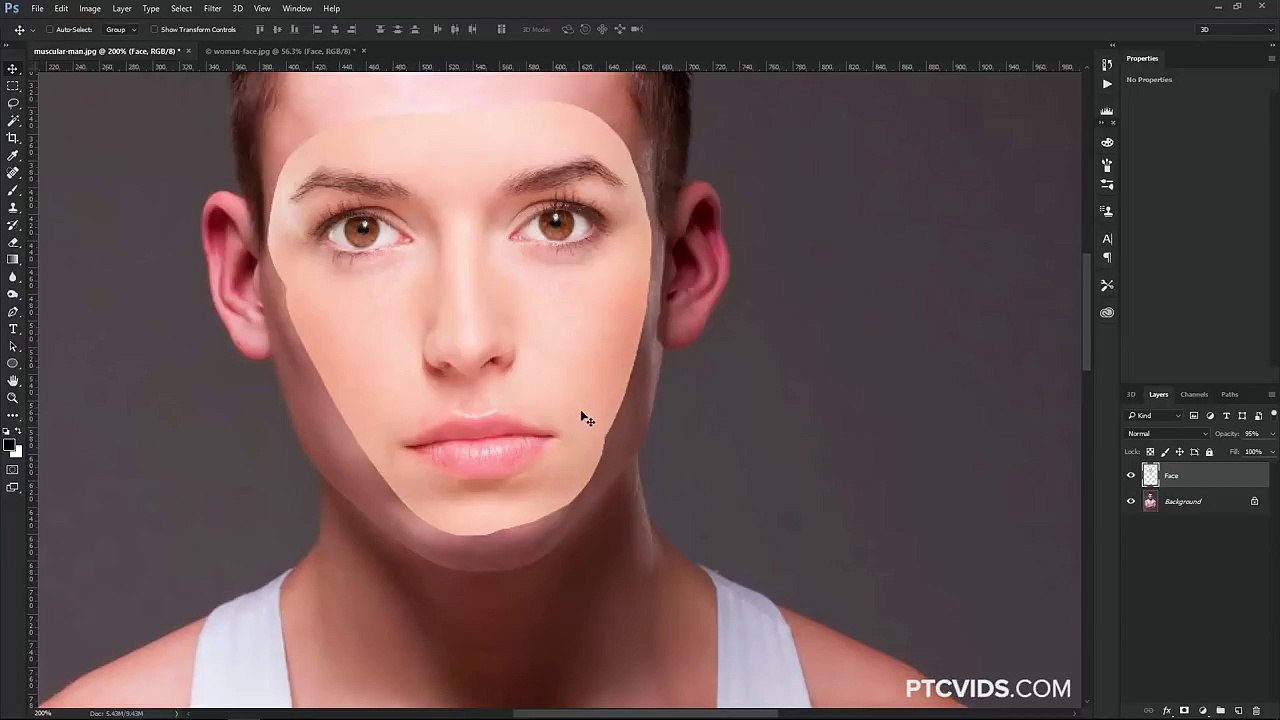Select the Pen tool
Image resolution: width=1280 pixels, height=720 pixels.
tap(13, 312)
